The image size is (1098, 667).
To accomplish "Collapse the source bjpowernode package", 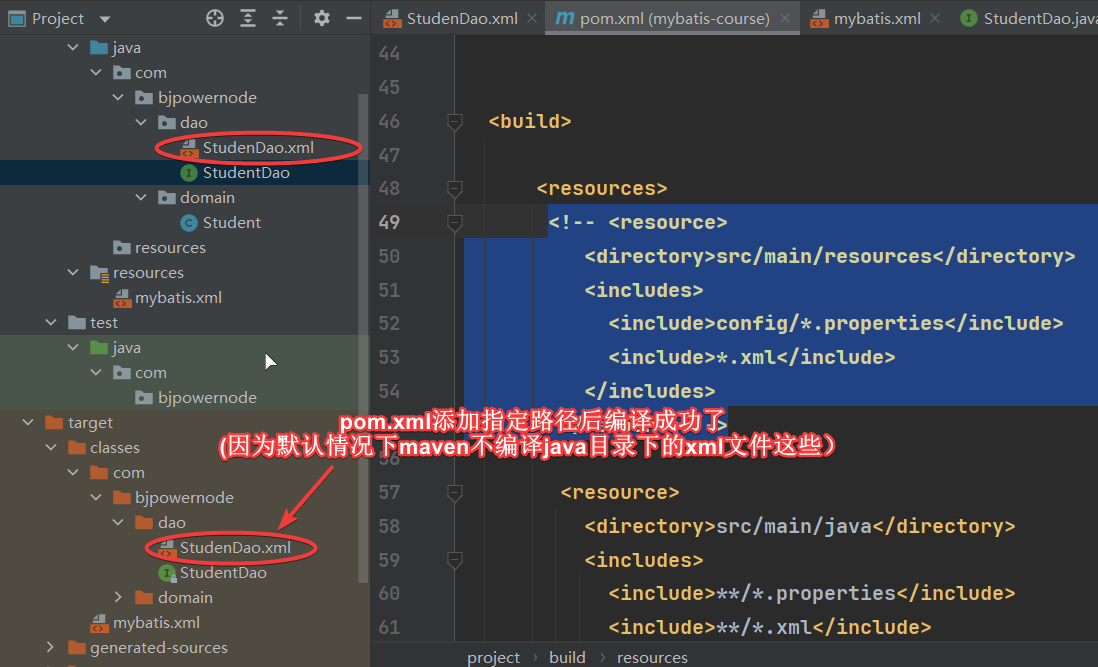I will [x=118, y=97].
